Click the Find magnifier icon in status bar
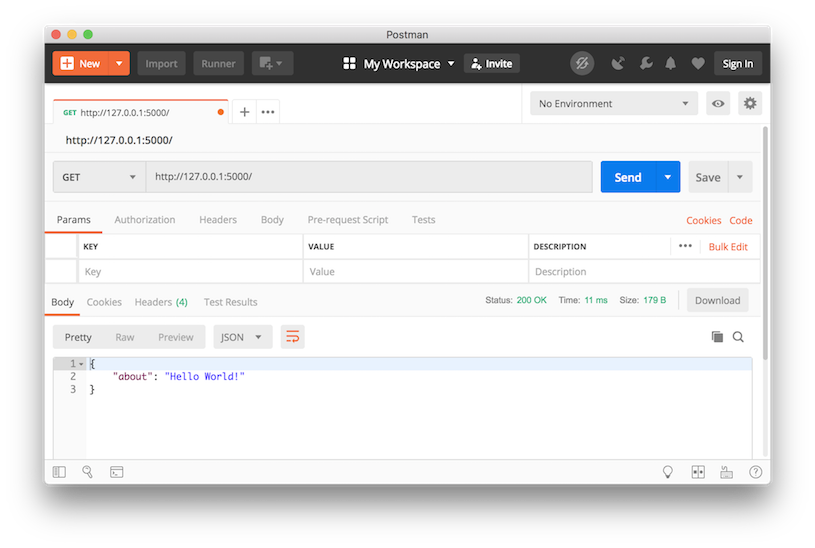Screen dimensions: 815x548 tap(87, 472)
